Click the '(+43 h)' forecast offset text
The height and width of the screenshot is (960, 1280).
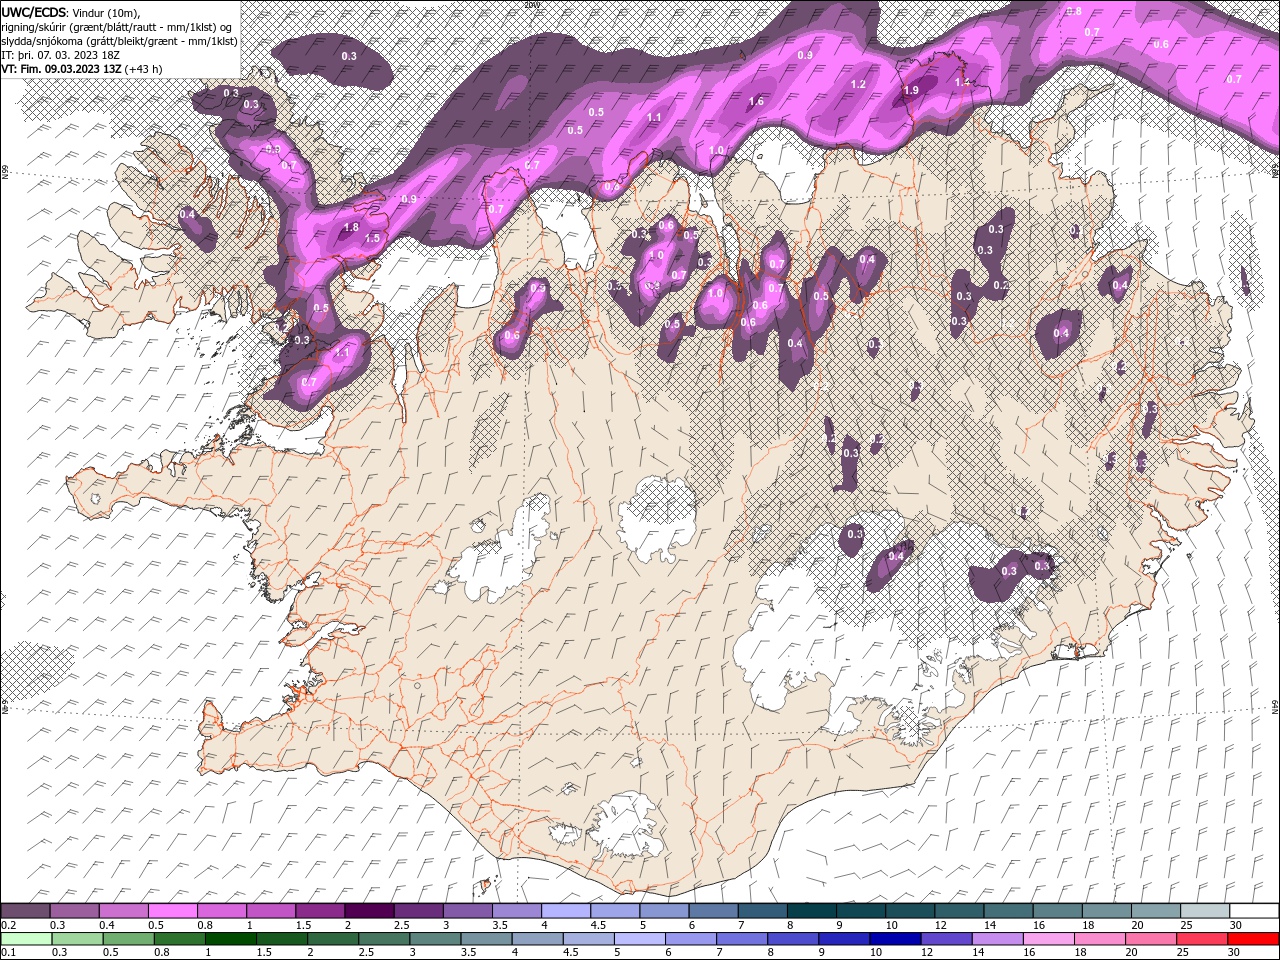tap(145, 69)
